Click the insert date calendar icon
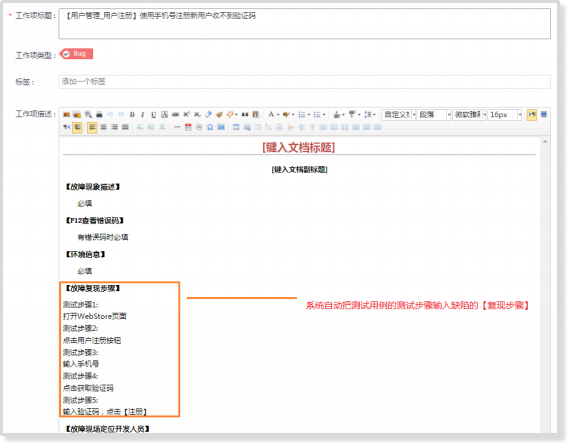Viewport: 569px width, 445px height. pyautogui.click(x=188, y=127)
